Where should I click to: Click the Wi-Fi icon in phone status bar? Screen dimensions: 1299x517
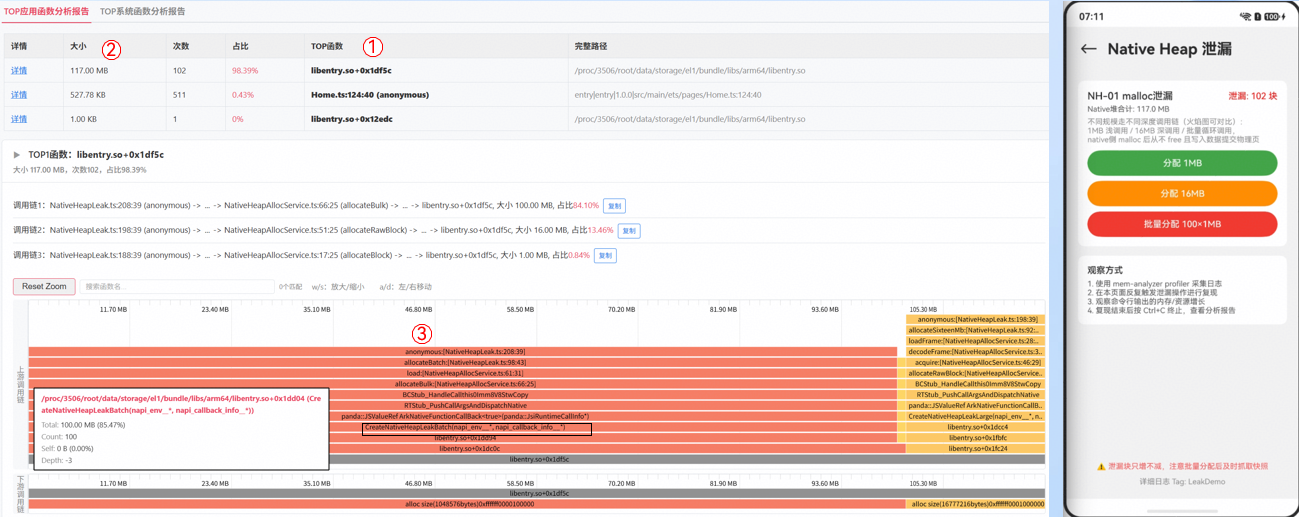point(1245,17)
